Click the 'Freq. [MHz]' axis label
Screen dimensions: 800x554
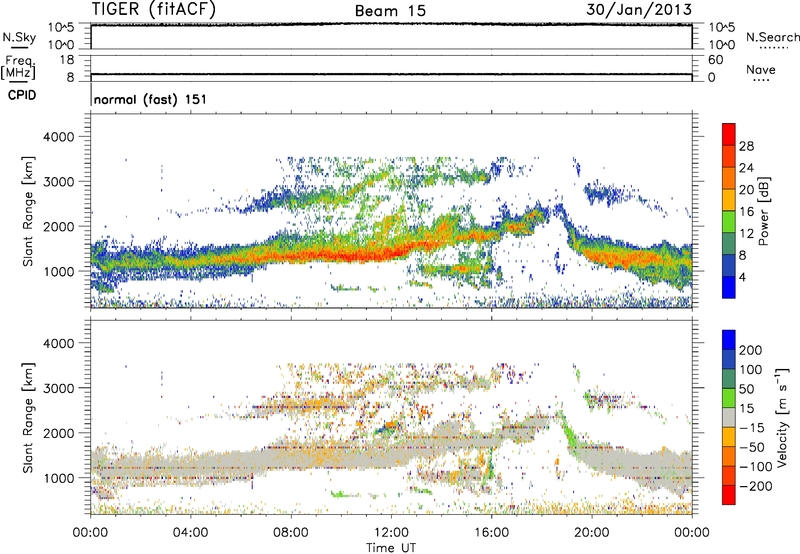(x=18, y=68)
